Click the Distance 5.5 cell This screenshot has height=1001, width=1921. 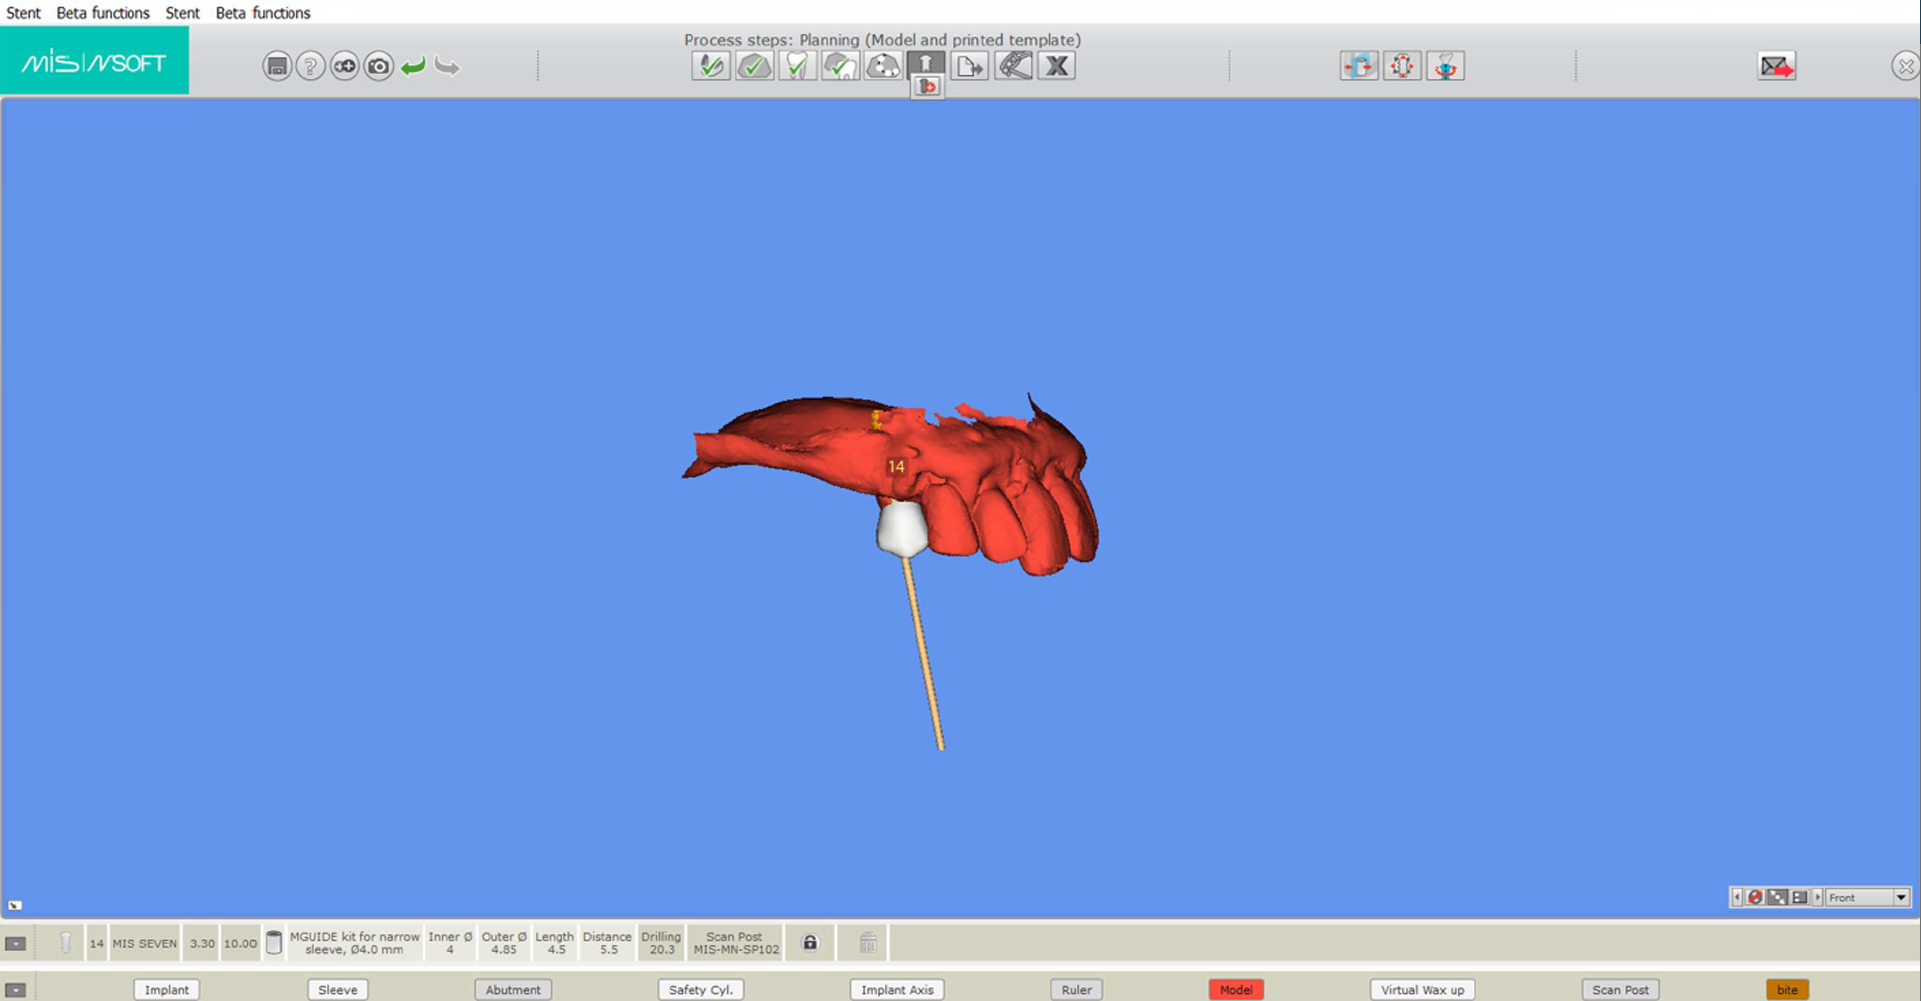click(608, 943)
